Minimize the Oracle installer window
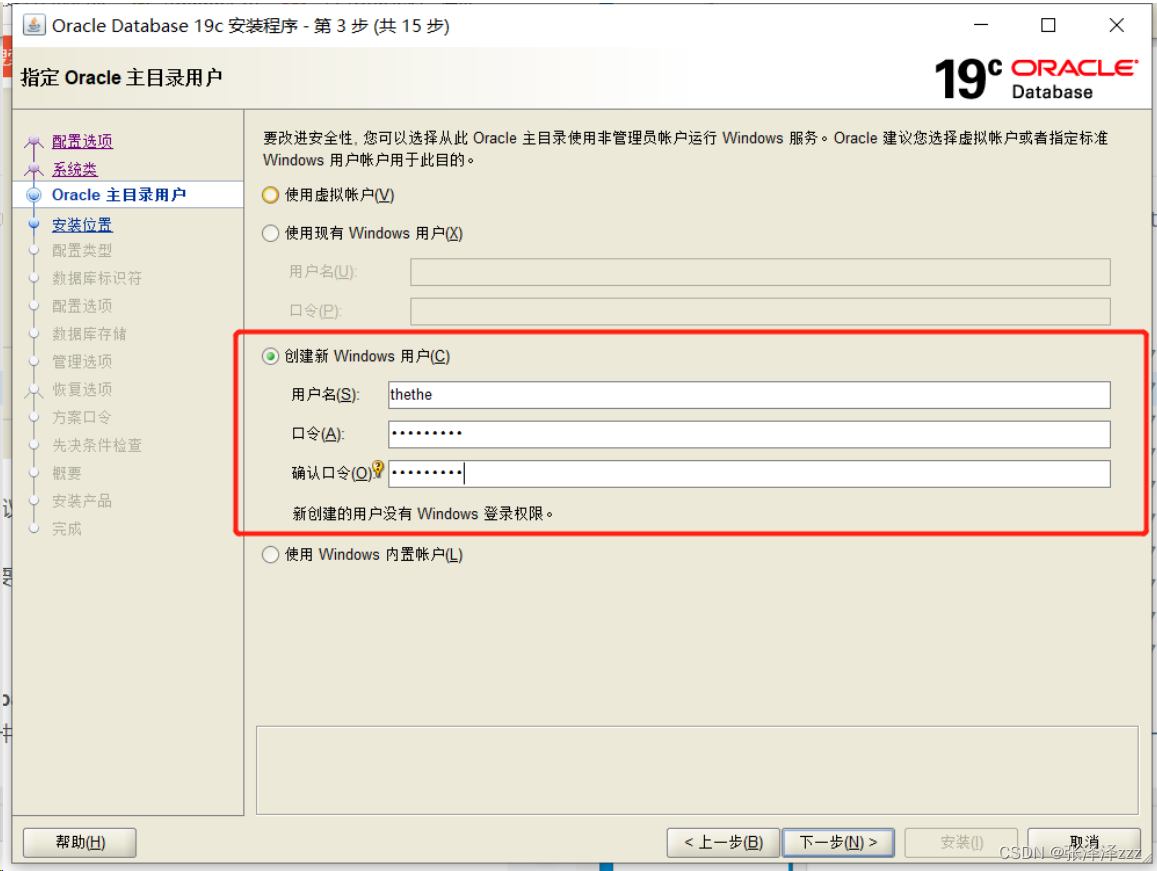The height and width of the screenshot is (871, 1157). coord(981,25)
